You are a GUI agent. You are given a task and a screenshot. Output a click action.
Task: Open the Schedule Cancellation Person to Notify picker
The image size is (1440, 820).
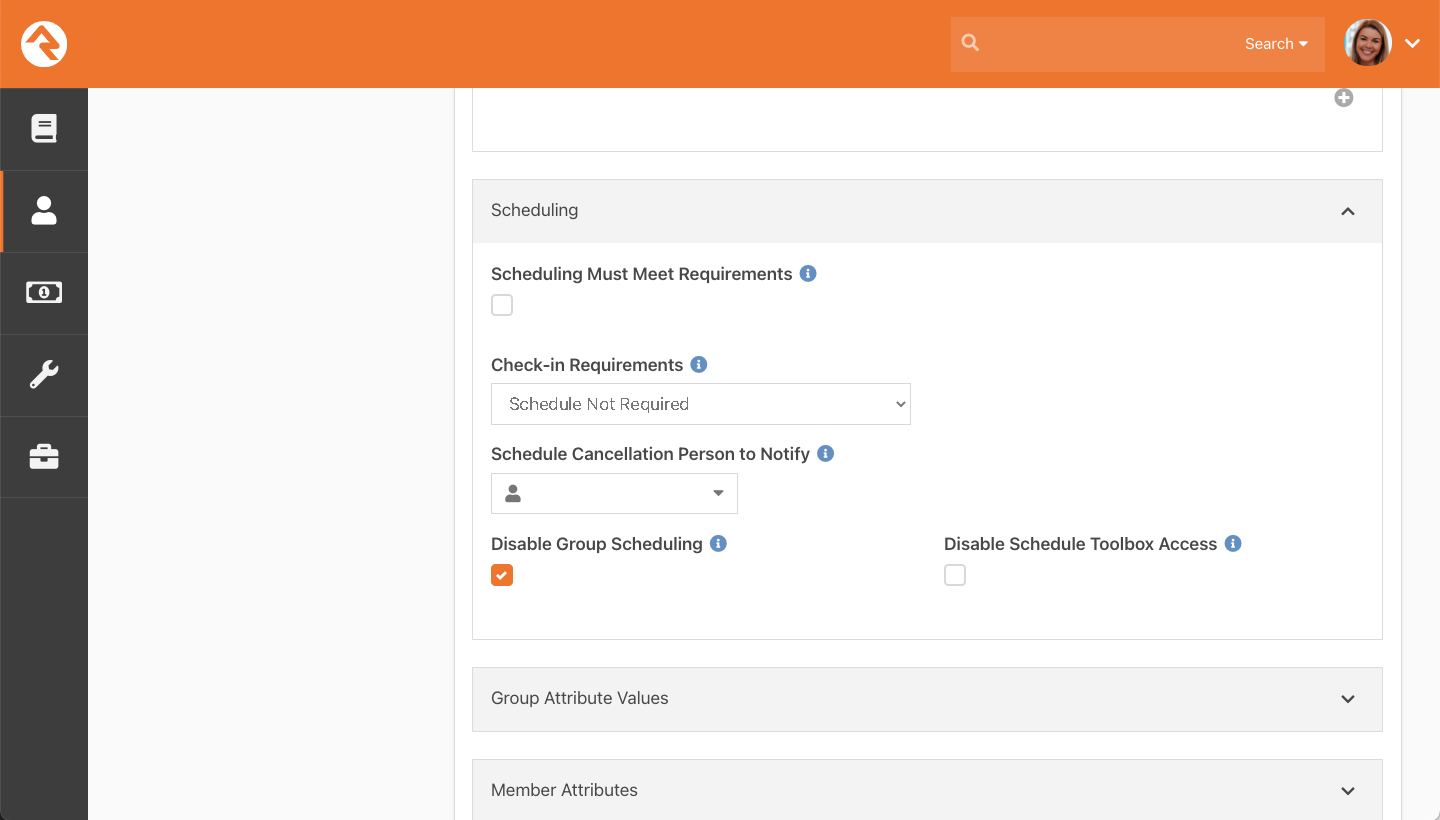click(614, 493)
